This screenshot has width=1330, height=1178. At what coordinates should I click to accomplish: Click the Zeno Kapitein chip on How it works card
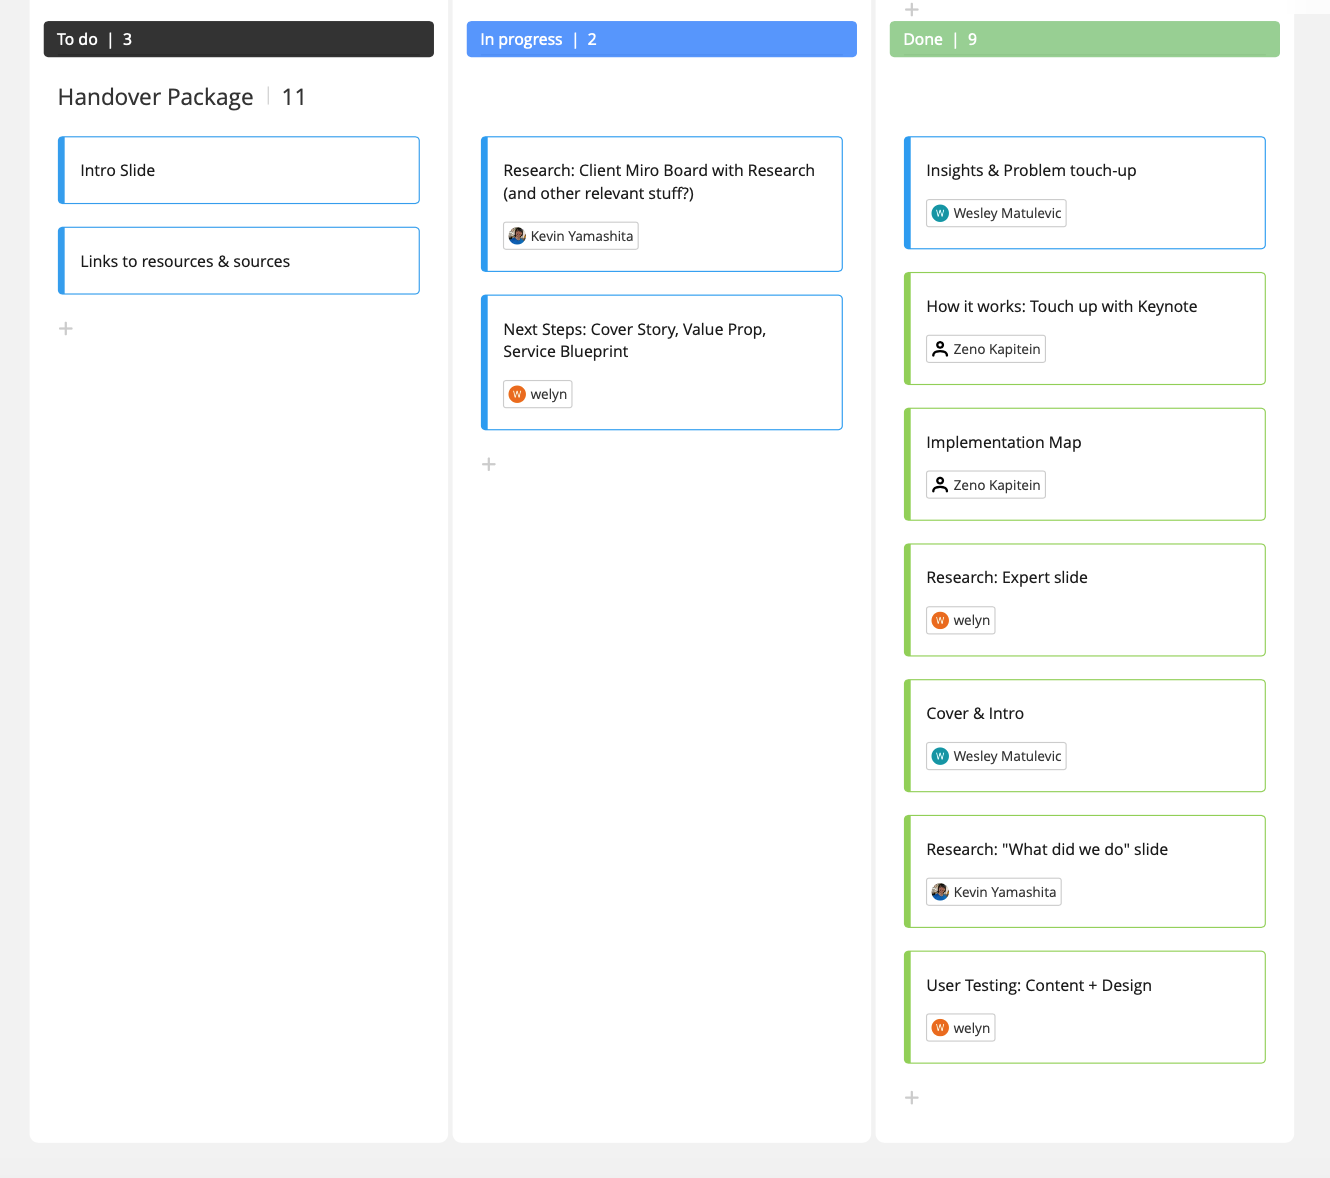coord(985,348)
